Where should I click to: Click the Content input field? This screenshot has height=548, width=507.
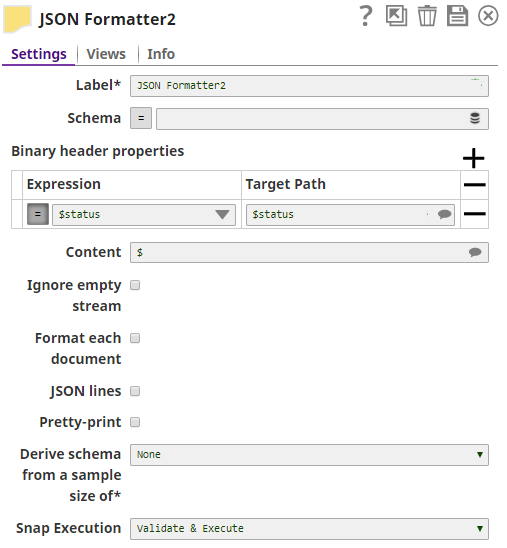309,253
